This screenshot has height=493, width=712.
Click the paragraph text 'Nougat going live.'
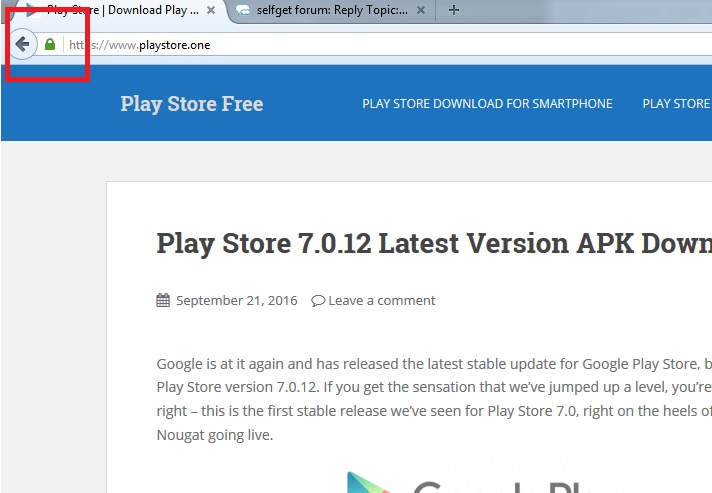(x=215, y=435)
